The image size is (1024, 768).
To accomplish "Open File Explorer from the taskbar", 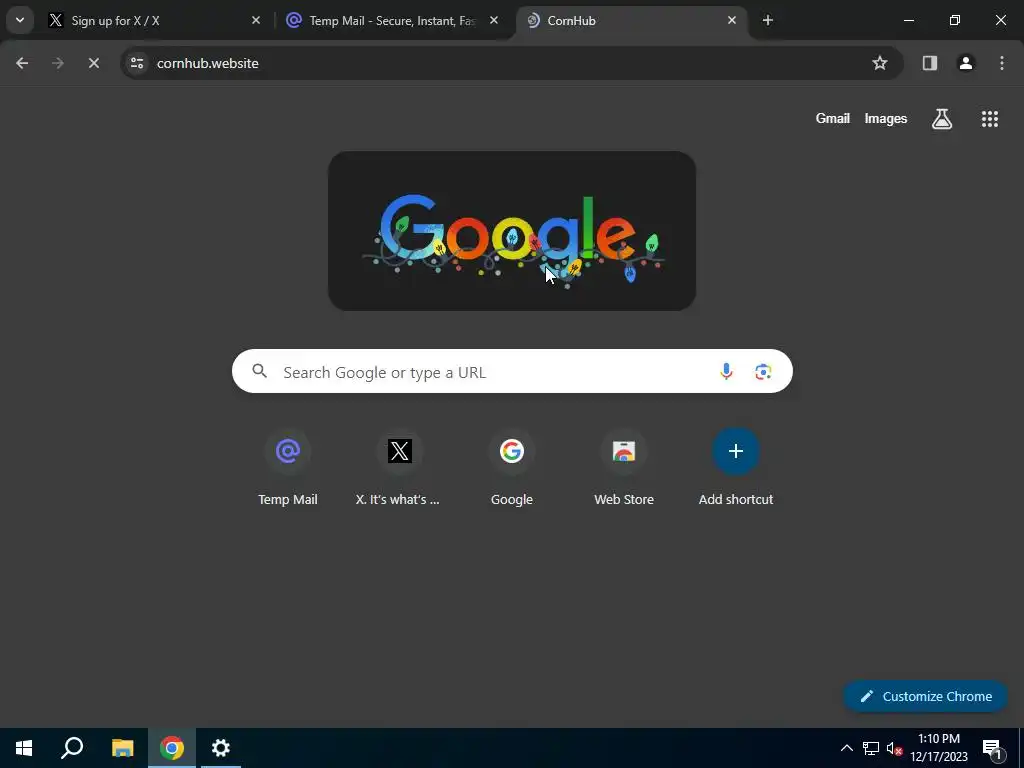I will (x=122, y=748).
